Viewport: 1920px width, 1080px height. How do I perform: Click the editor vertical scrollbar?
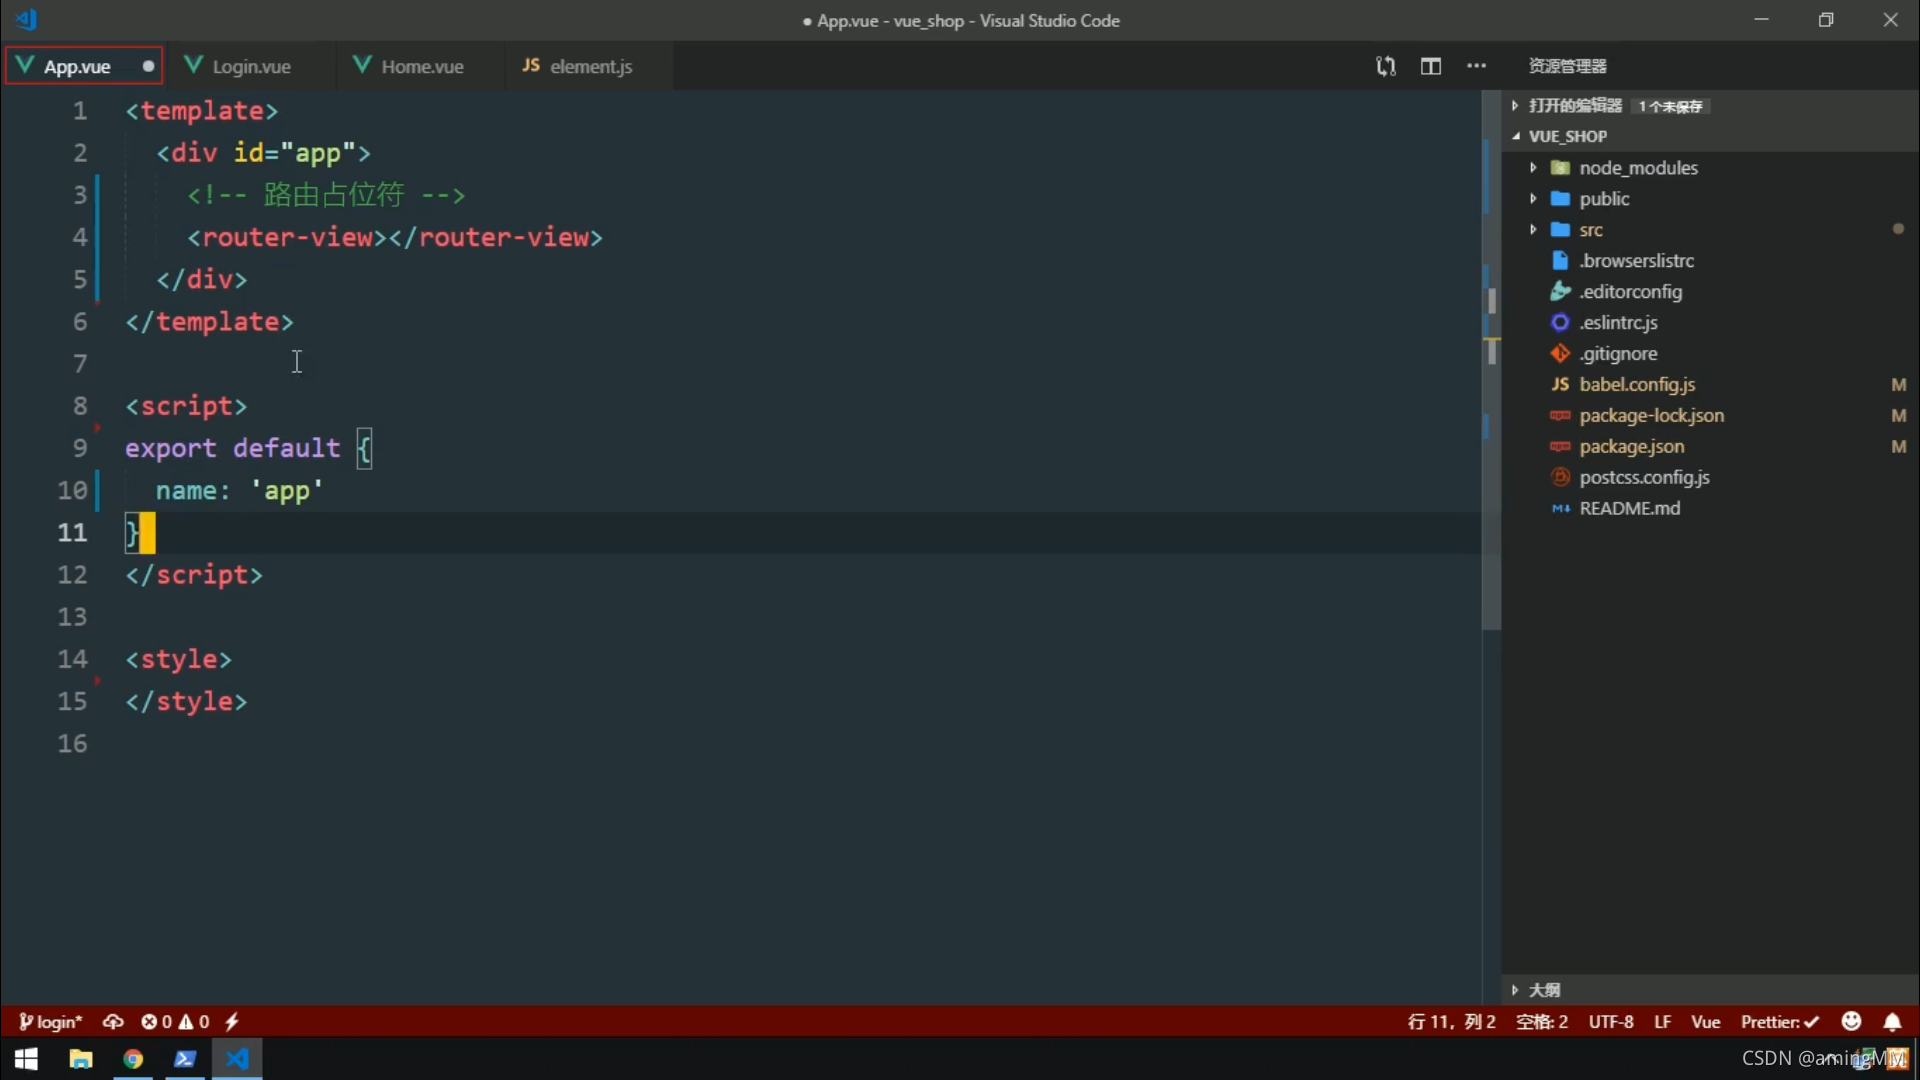pyautogui.click(x=1491, y=360)
